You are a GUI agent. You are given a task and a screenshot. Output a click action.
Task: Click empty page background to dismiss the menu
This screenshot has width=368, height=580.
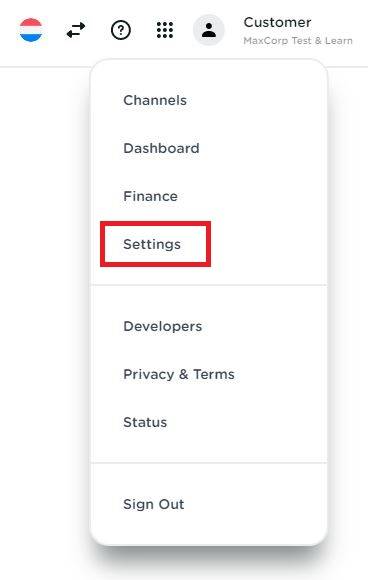pos(44,296)
